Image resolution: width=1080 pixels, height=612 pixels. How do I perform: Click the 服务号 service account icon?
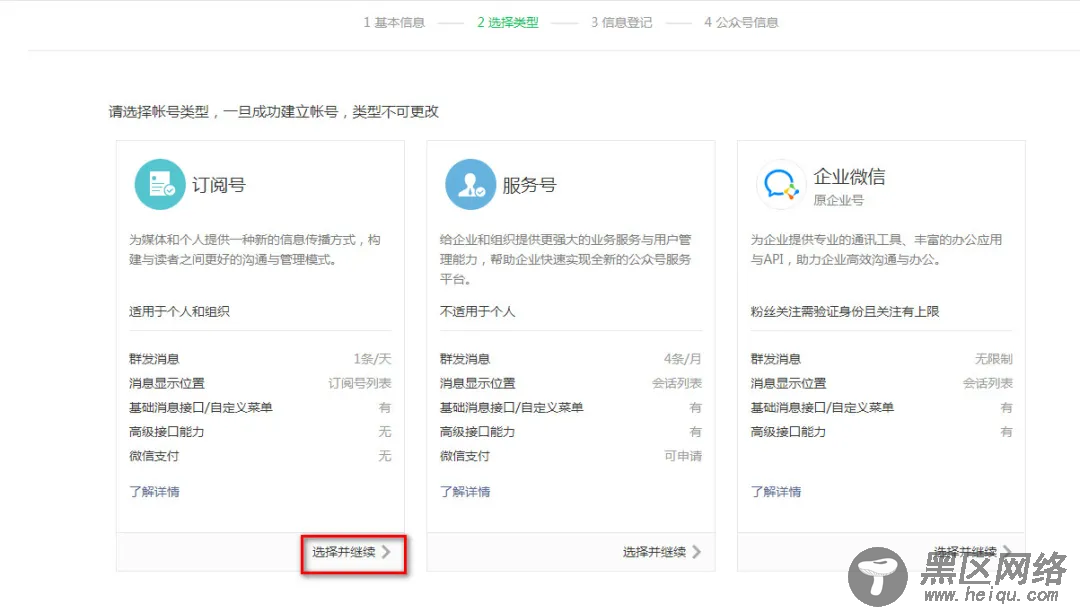pyautogui.click(x=470, y=184)
